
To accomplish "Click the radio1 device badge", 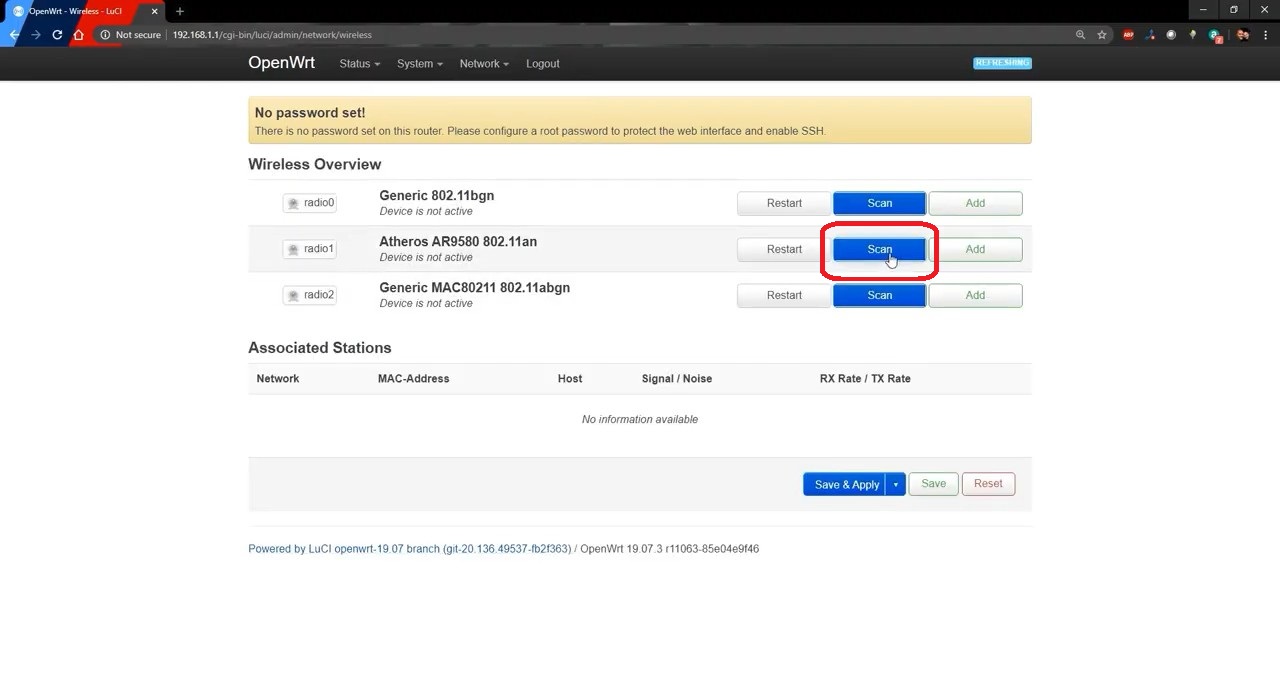I will 309,249.
